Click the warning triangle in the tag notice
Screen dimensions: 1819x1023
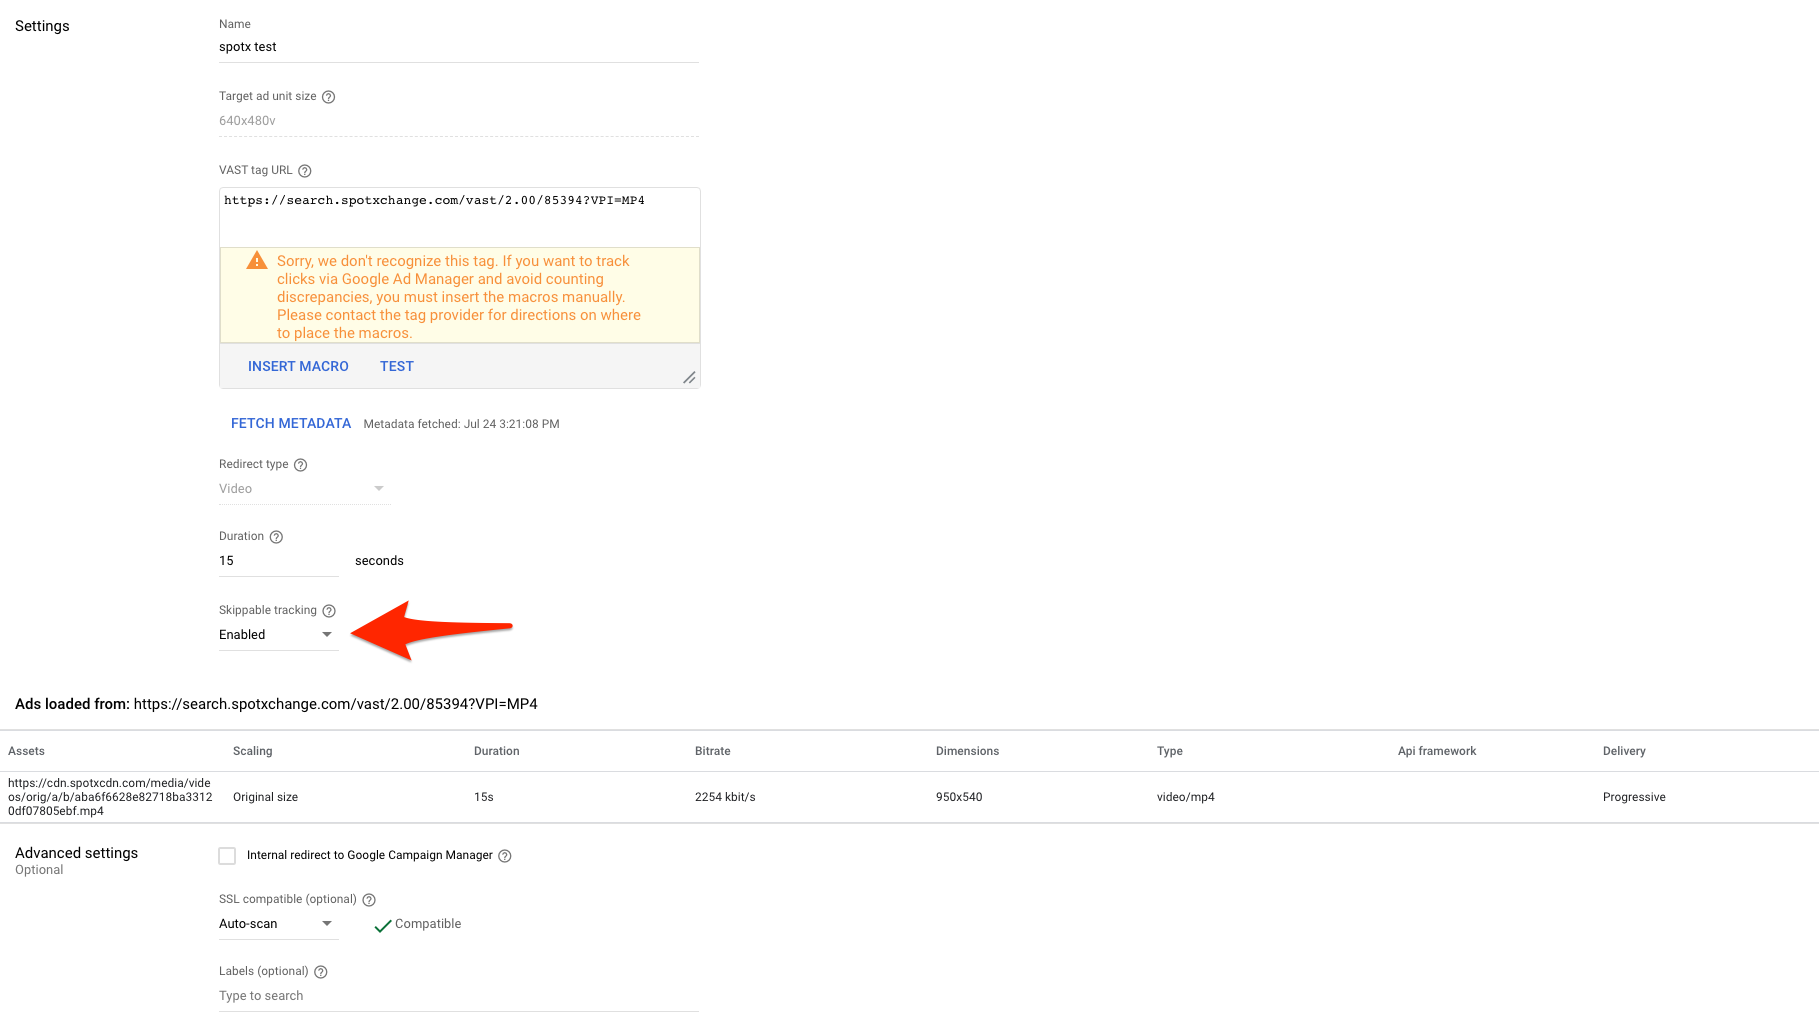[256, 261]
